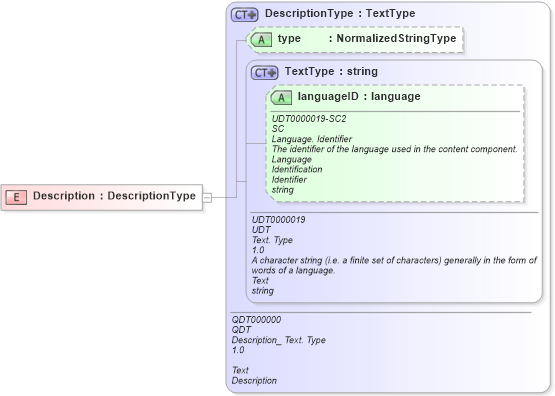The width and height of the screenshot is (555, 396).
Task: Click the A attribute icon beside languageID
Action: click(x=281, y=97)
